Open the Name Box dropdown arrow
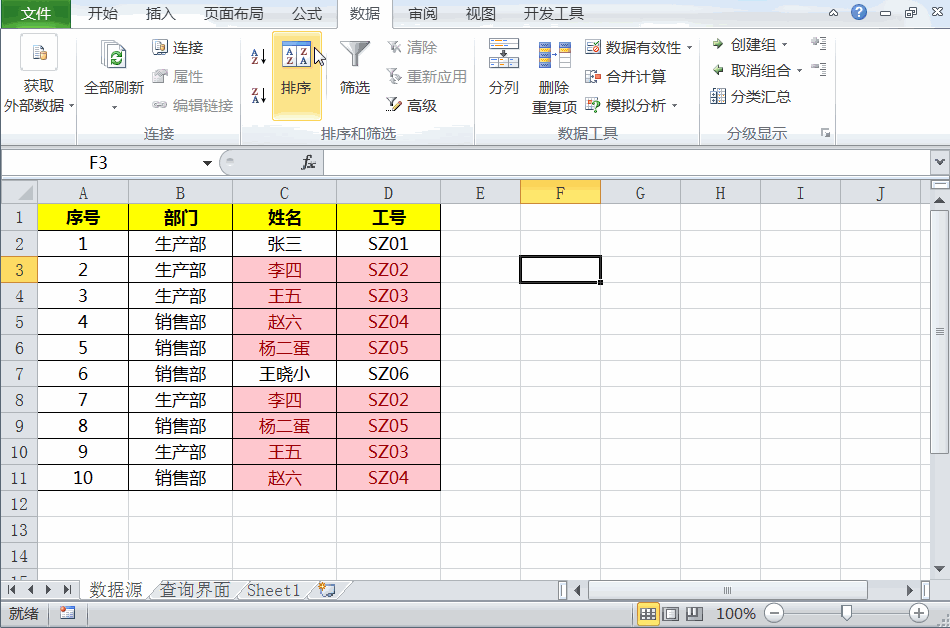 pos(207,163)
